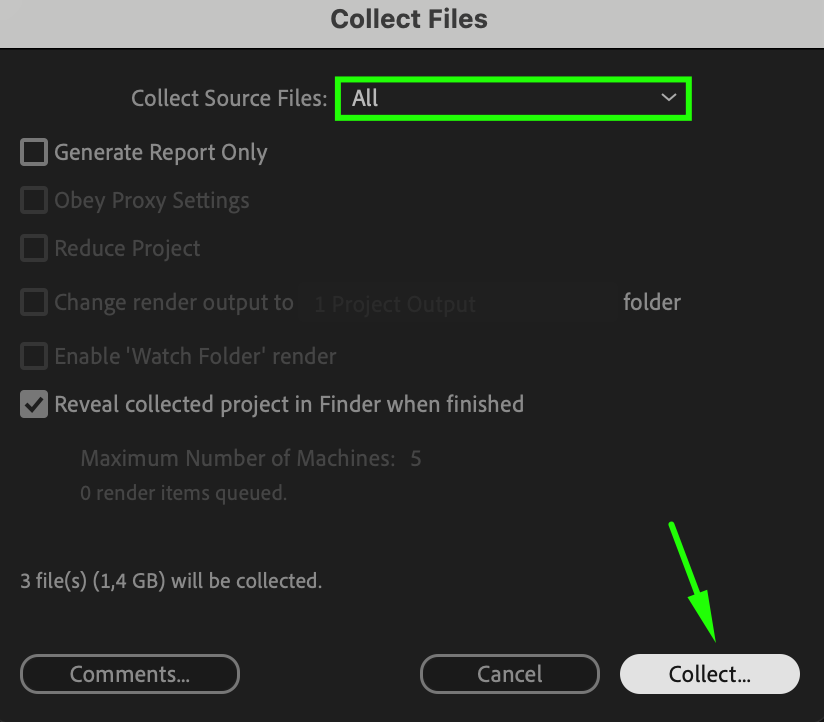Toggle the Change render output to checkbox
This screenshot has height=722, width=824.
click(35, 303)
